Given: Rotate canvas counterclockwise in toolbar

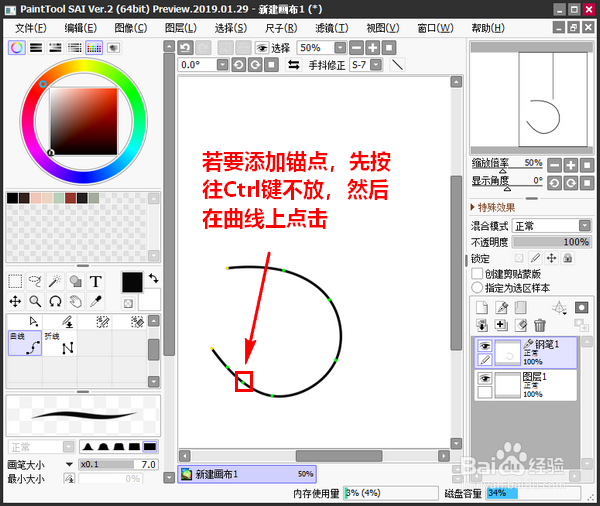Looking at the screenshot, I should (x=238, y=65).
